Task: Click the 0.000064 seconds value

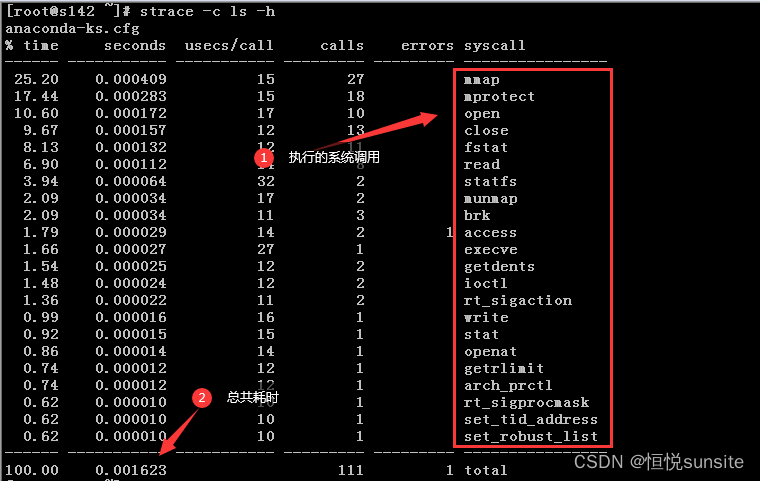Action: click(x=131, y=181)
